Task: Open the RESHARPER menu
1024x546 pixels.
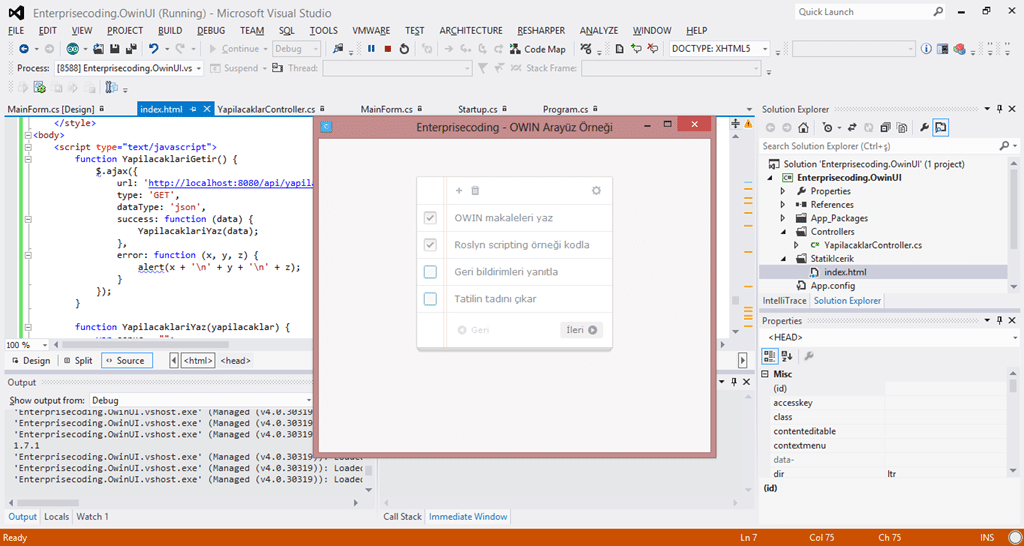Action: [541, 31]
